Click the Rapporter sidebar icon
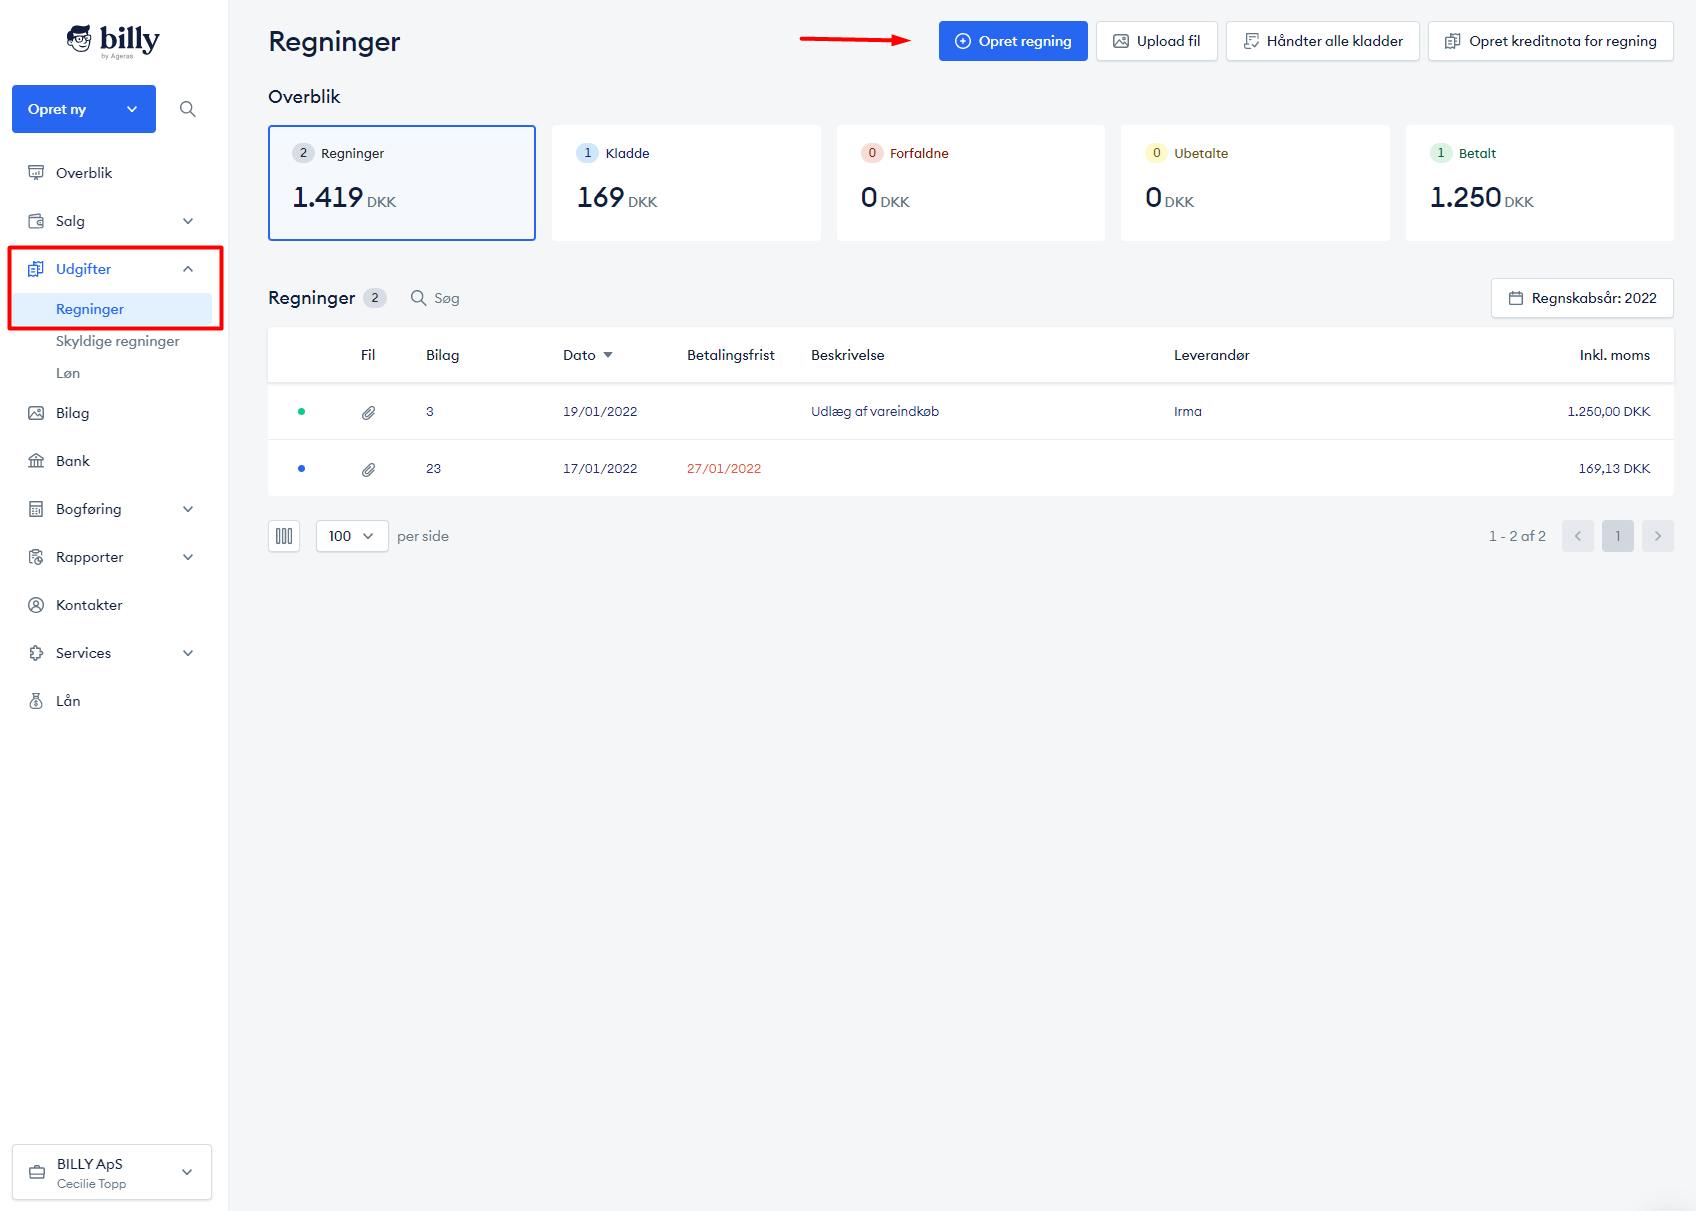The image size is (1696, 1211). [x=36, y=557]
